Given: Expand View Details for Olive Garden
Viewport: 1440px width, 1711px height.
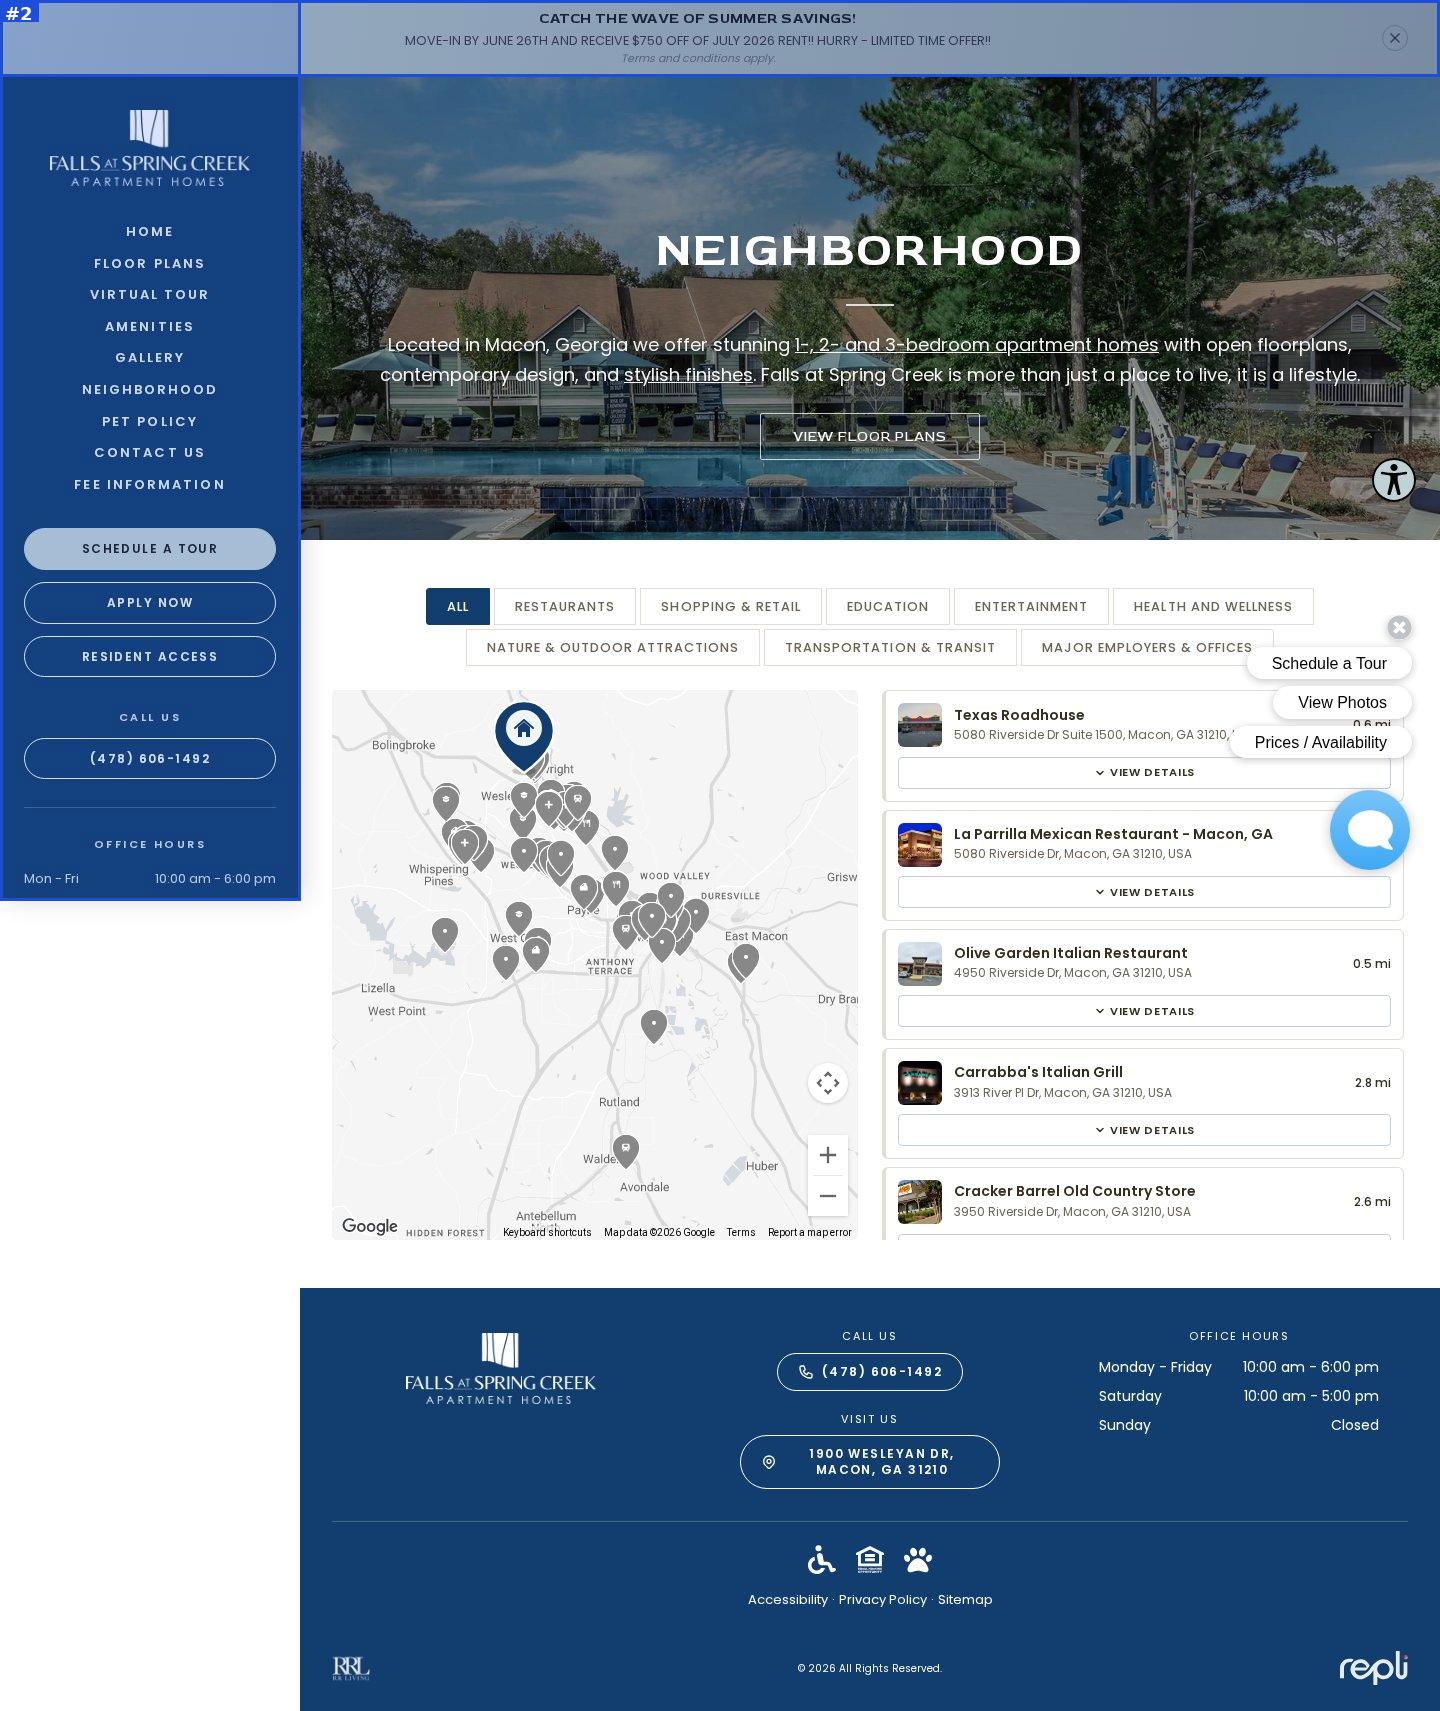Looking at the screenshot, I should pos(1144,1011).
